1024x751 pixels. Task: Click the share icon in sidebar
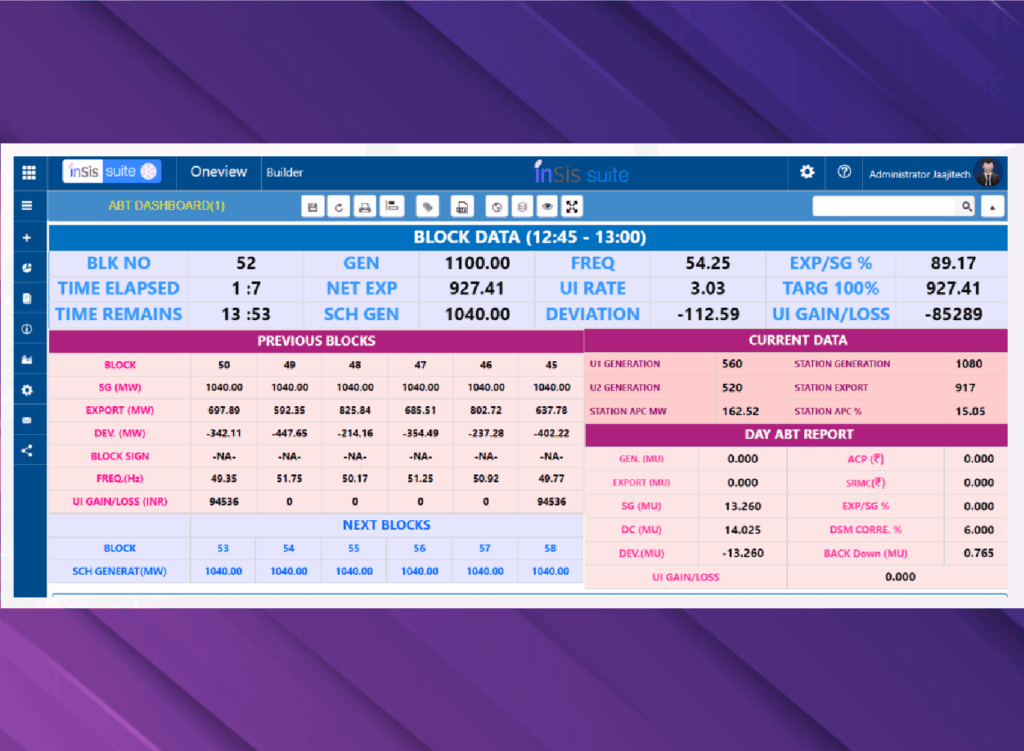pyautogui.click(x=27, y=450)
